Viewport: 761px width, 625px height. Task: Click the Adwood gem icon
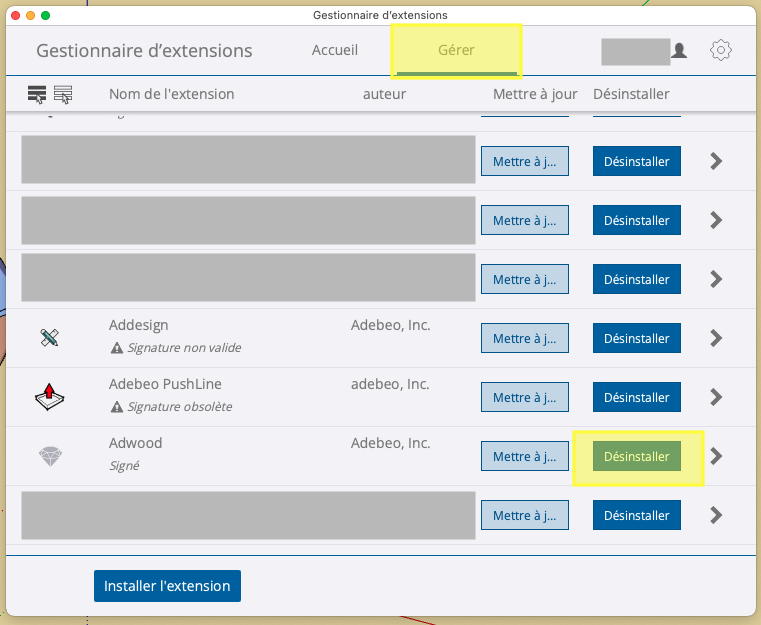(x=50, y=456)
